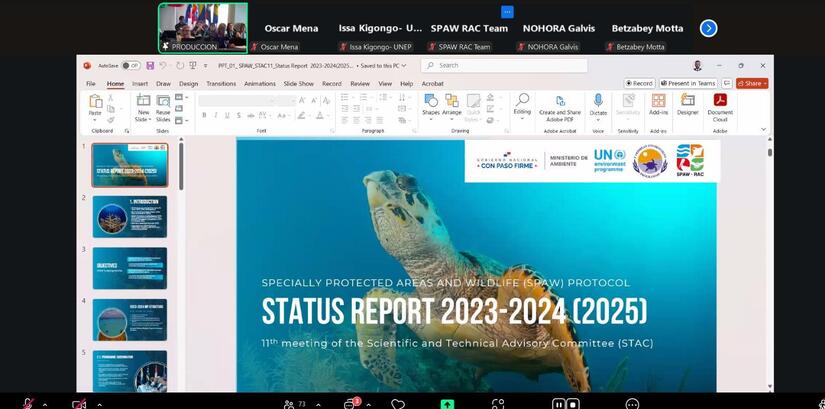Open the participants list showing 73
Viewport: 825px width, 409px height.
(295, 404)
